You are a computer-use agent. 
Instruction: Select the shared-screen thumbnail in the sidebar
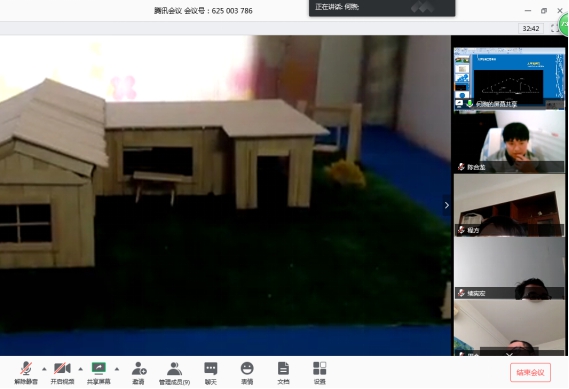509,78
